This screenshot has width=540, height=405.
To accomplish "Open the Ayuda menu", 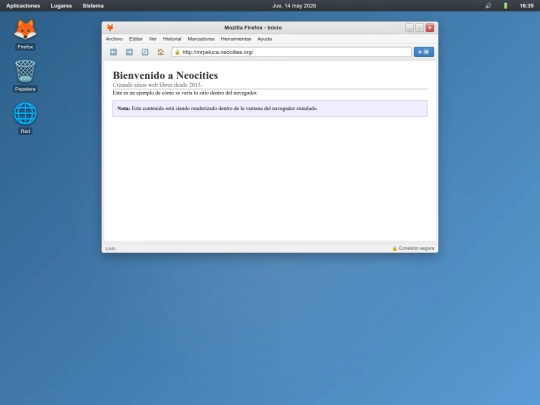I will (x=264, y=39).
